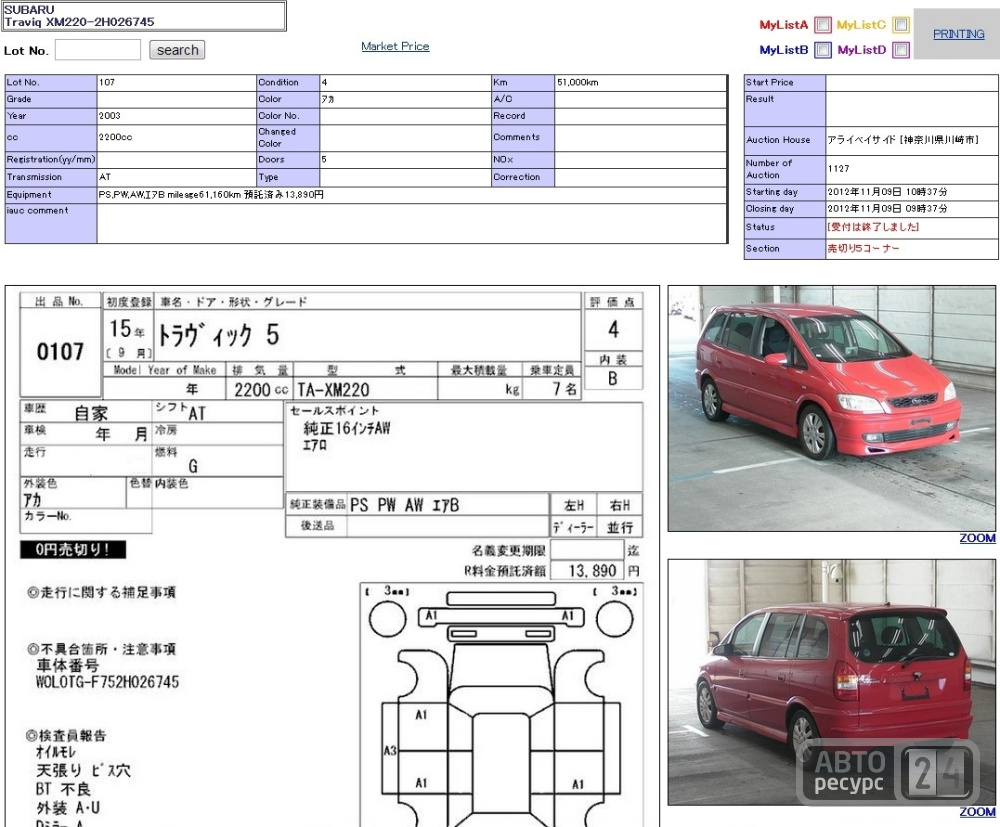Click the evaluation score 4 on sheet
This screenshot has height=827, width=1000.
613,329
